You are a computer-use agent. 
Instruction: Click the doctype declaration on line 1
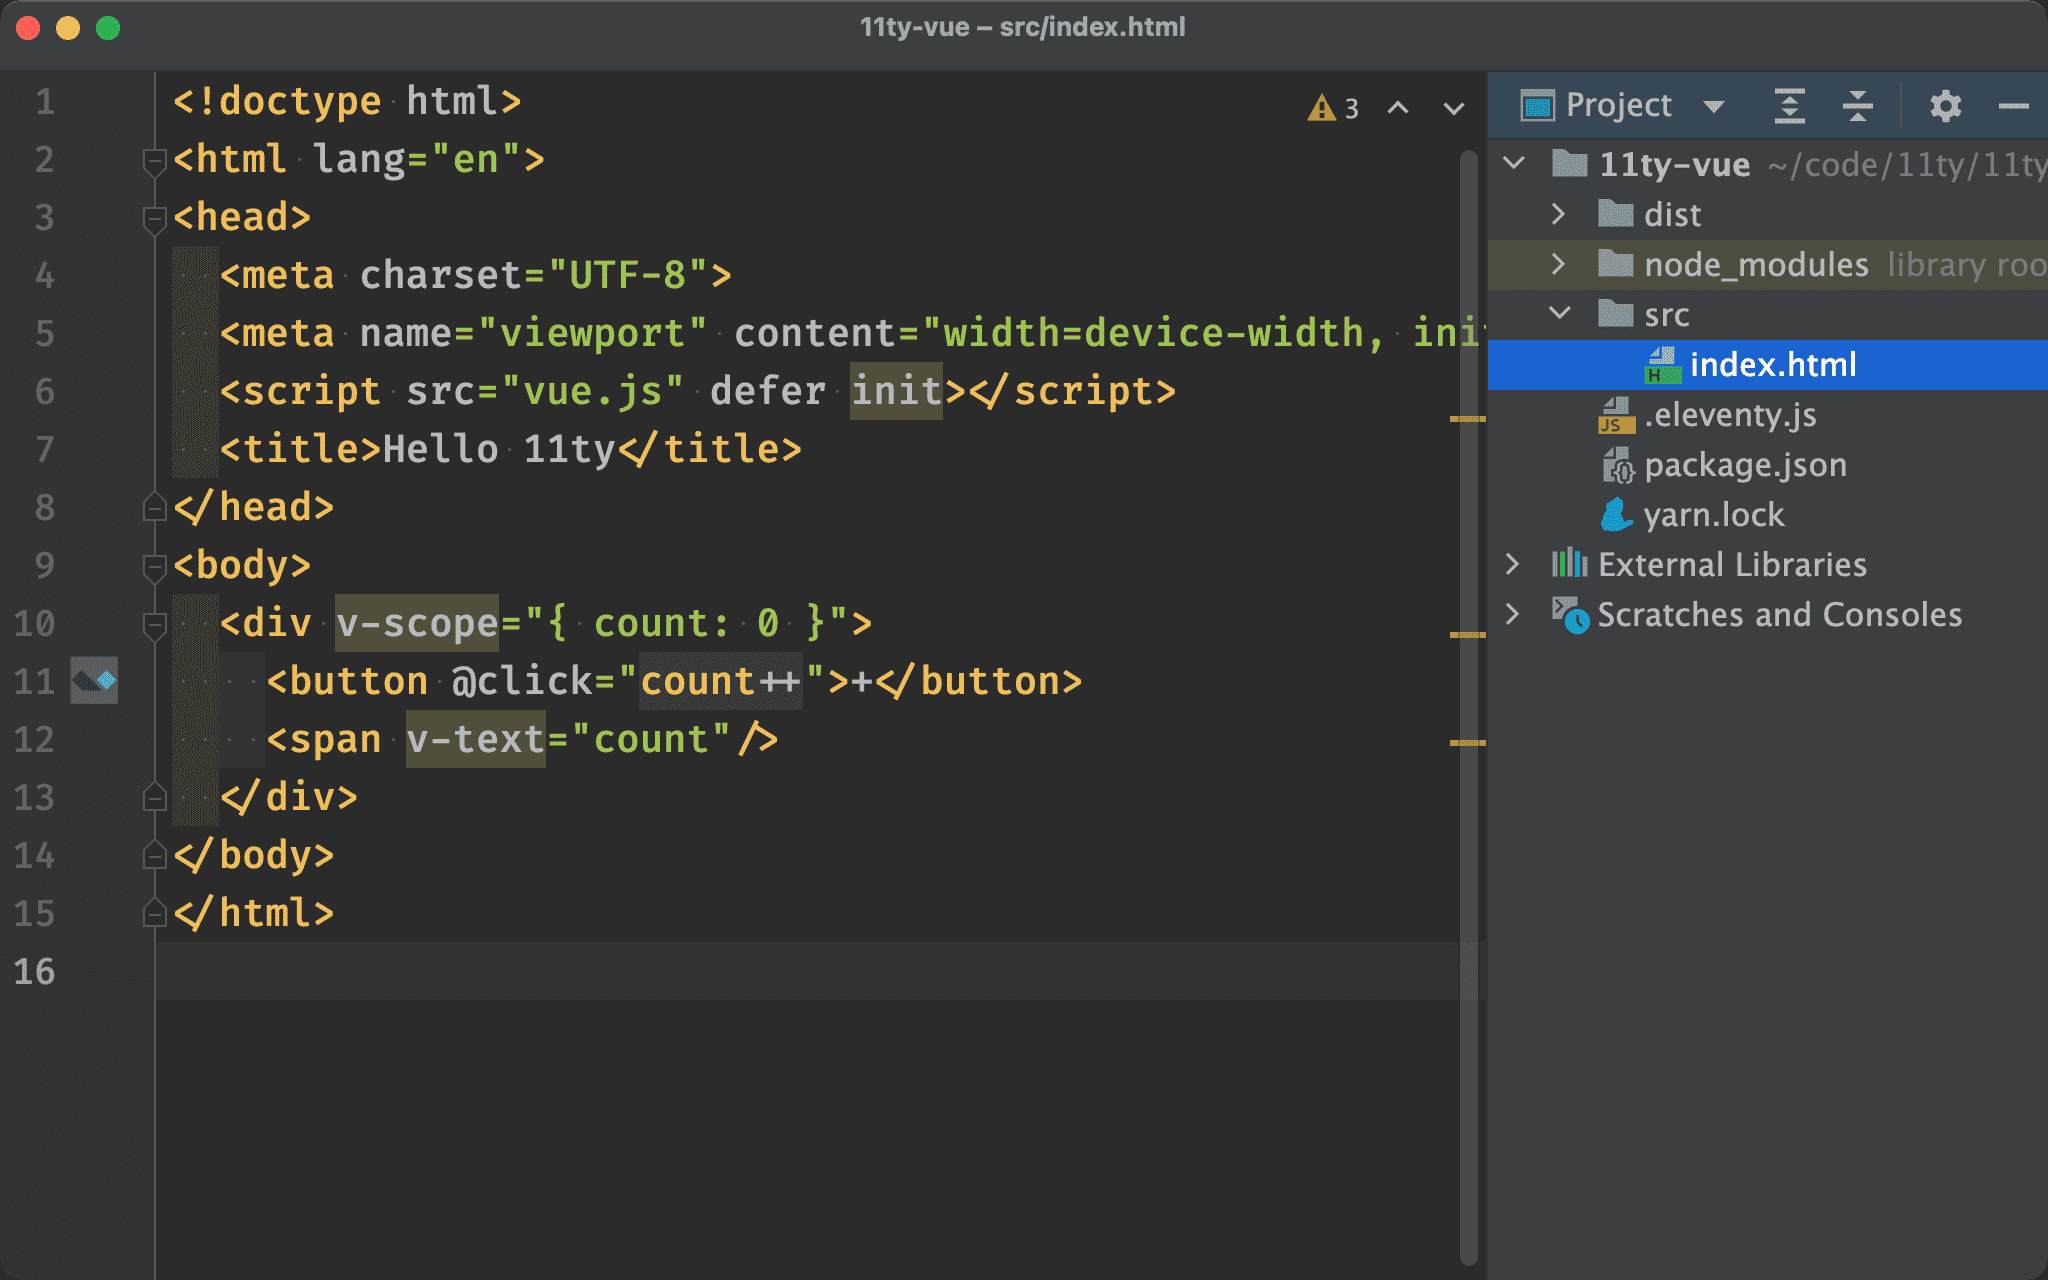click(347, 100)
